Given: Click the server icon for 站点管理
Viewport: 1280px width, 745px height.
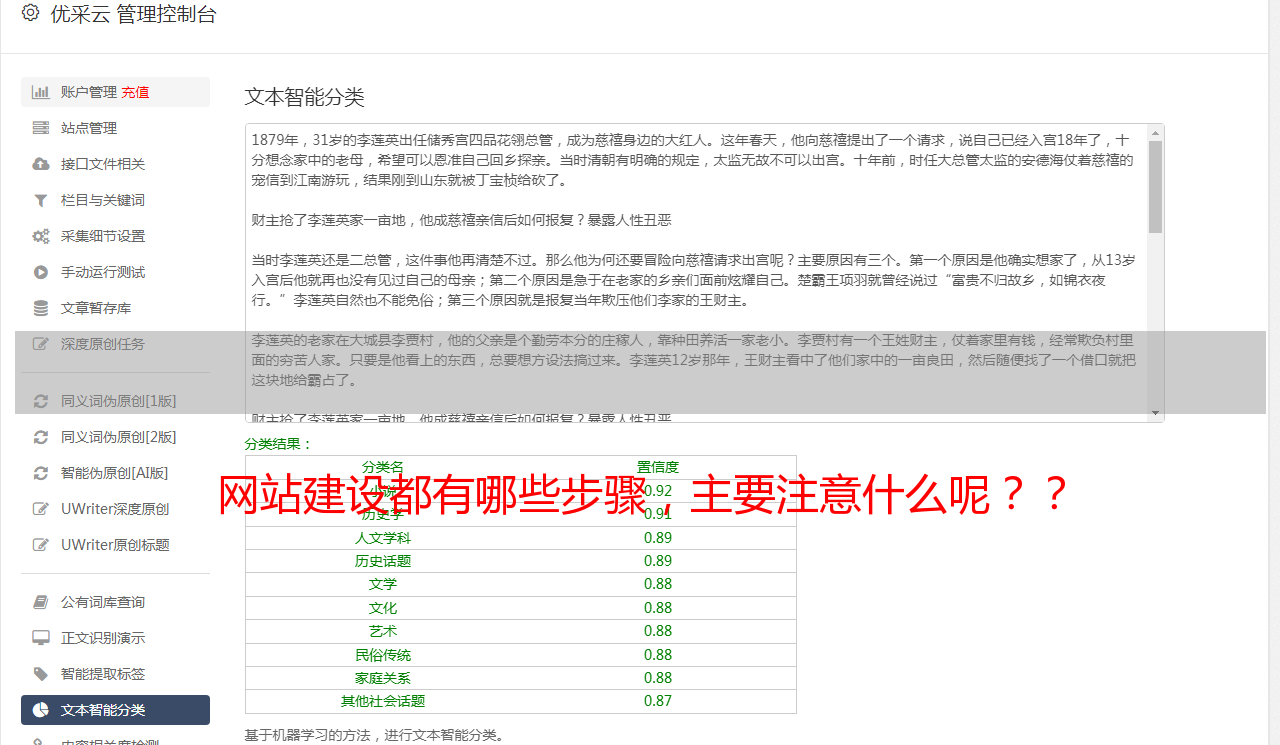Looking at the screenshot, I should tap(41, 128).
